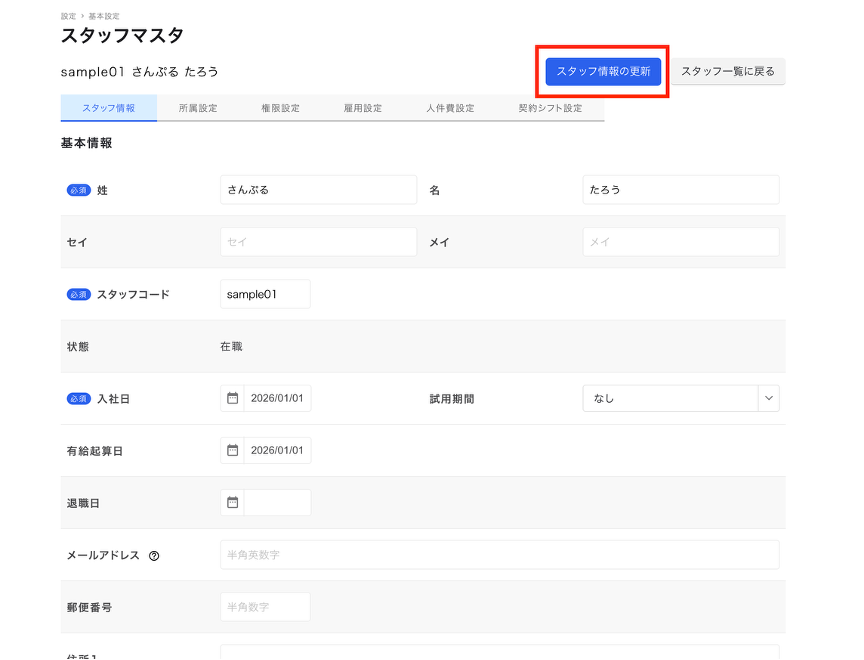Click the セイ katakana input field
This screenshot has height=660, width=864.
pyautogui.click(x=318, y=242)
